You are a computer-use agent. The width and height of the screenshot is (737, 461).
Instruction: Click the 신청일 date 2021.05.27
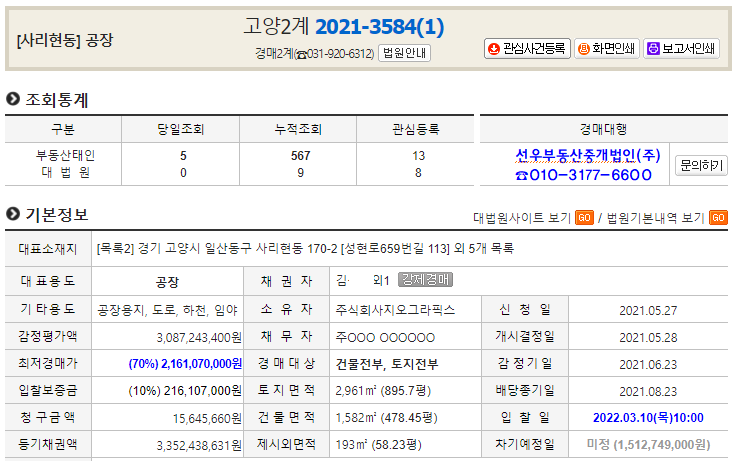(648, 311)
